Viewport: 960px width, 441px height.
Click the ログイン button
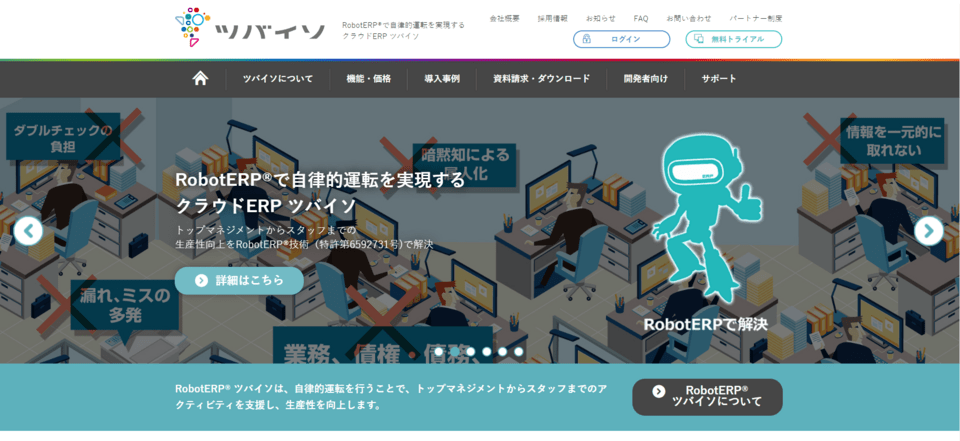pyautogui.click(x=621, y=39)
